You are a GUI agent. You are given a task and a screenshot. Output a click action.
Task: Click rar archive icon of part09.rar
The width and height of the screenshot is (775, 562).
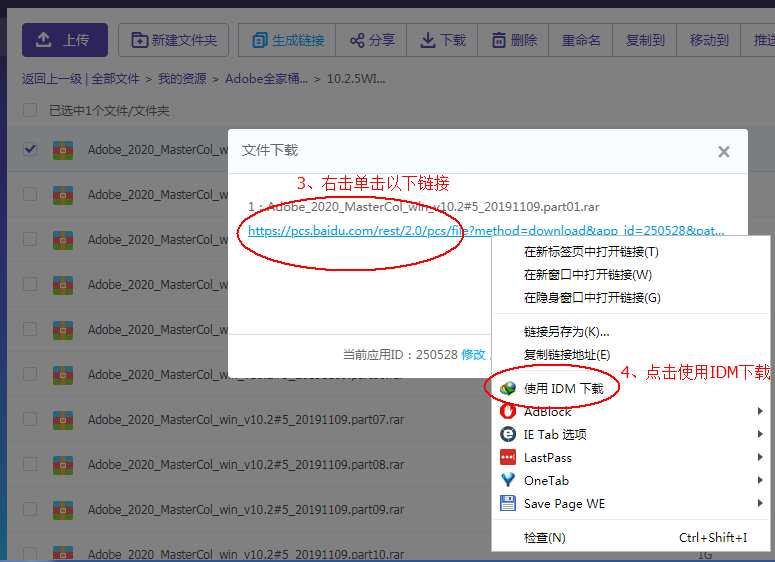tap(63, 510)
